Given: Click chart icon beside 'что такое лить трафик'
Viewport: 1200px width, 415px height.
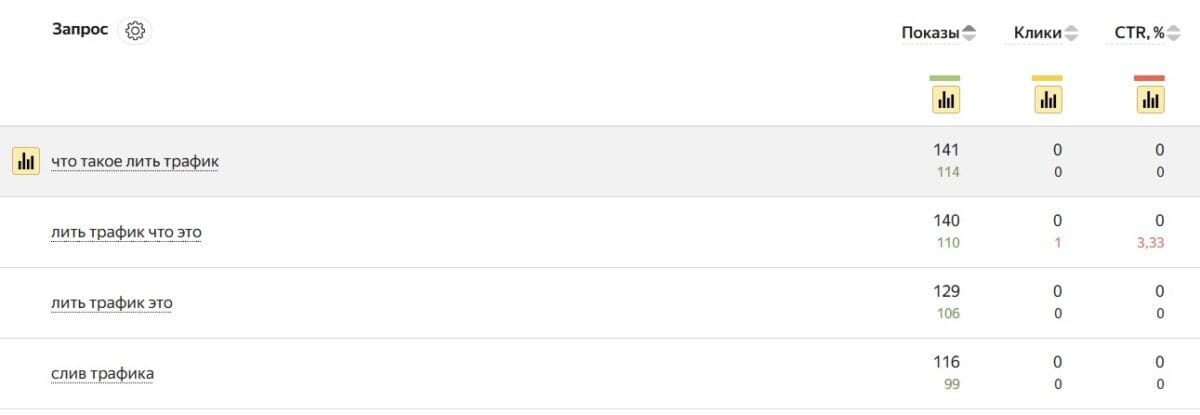Looking at the screenshot, I should coord(26,160).
